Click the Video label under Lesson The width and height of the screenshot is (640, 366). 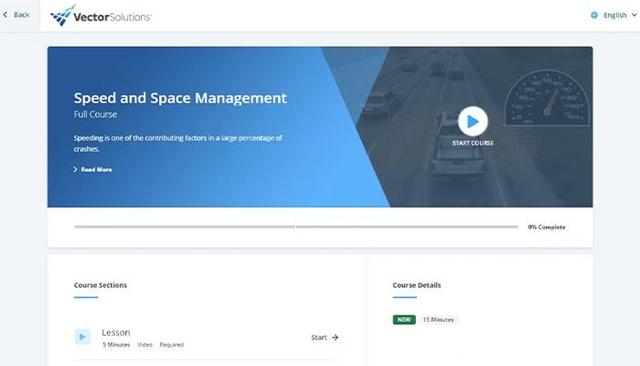[145, 345]
